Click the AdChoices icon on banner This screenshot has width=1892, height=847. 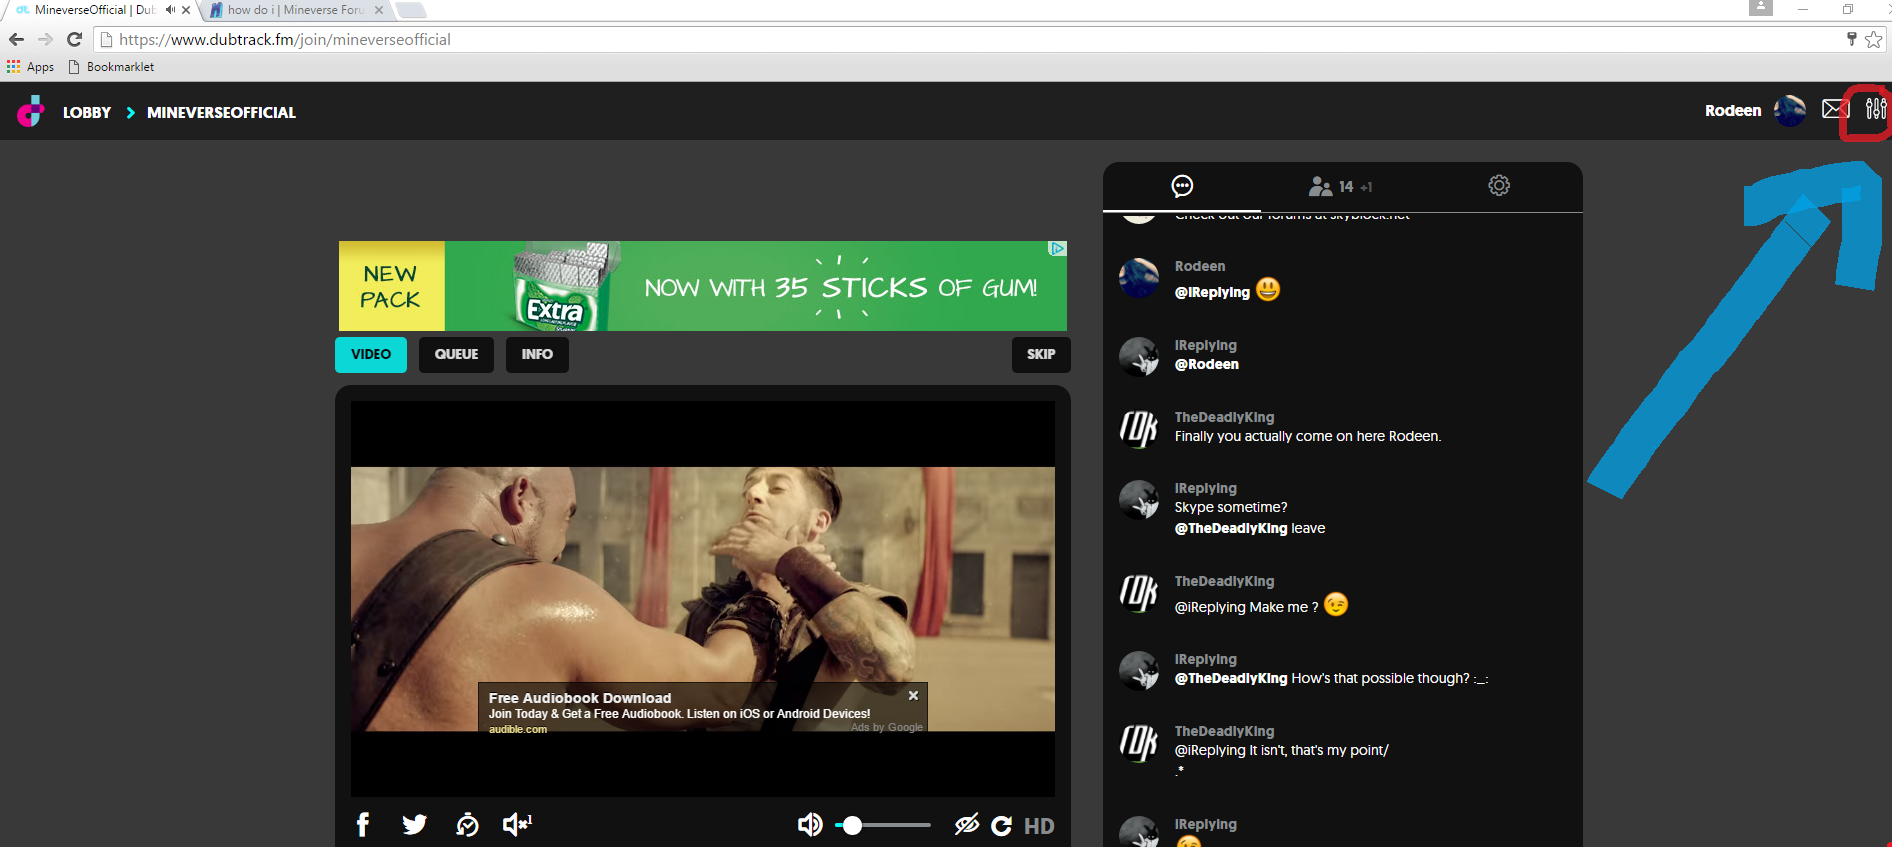click(x=1057, y=249)
